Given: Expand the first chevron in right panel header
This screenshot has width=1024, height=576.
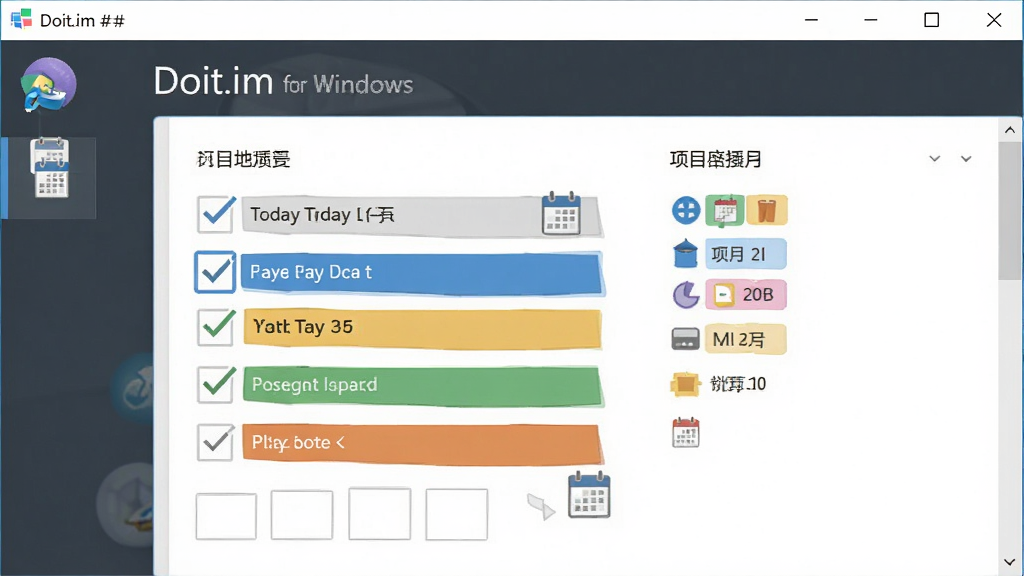Looking at the screenshot, I should click(935, 159).
